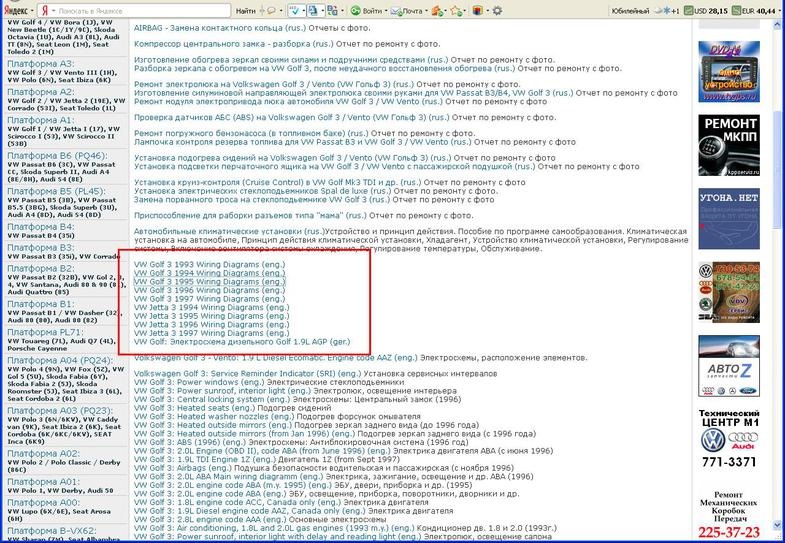Open the Платформа B5 (PL45) sidebar item
Image resolution: width=785 pixels, height=543 pixels.
(56, 191)
